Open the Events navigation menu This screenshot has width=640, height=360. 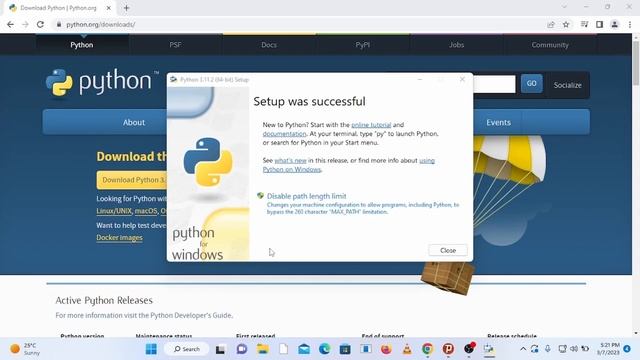point(498,122)
